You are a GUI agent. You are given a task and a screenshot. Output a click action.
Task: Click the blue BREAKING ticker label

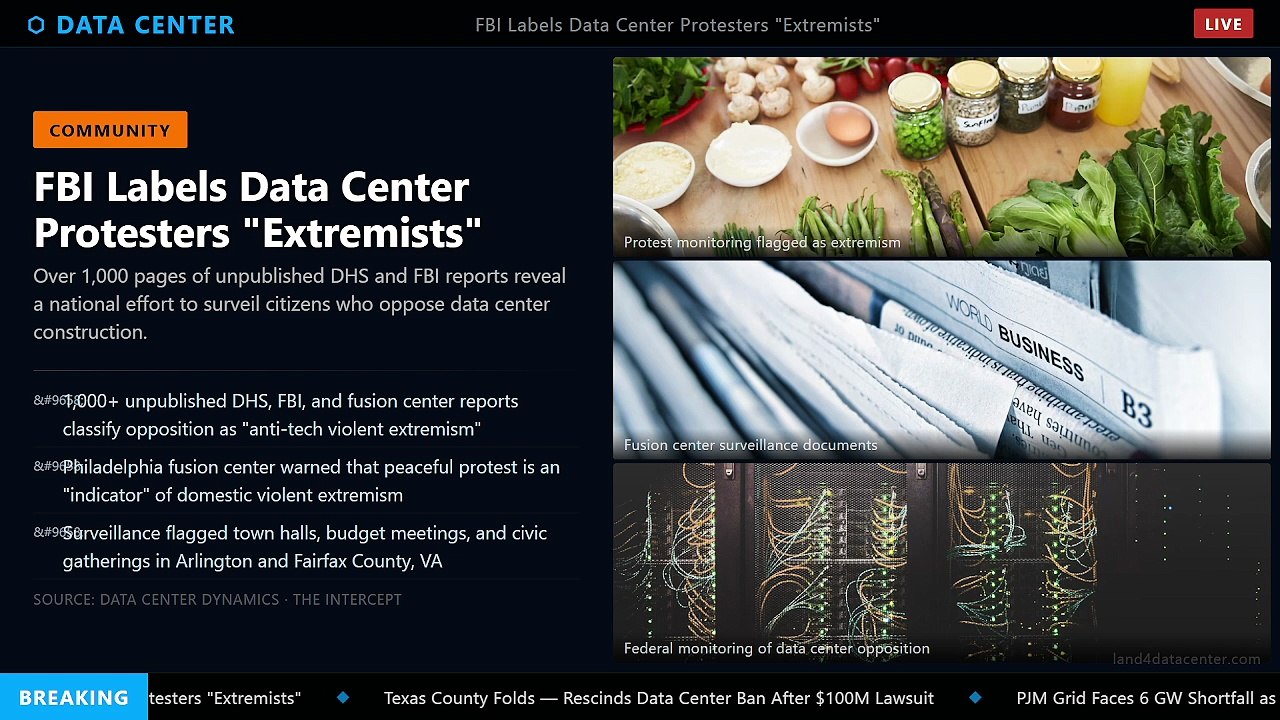coord(74,698)
